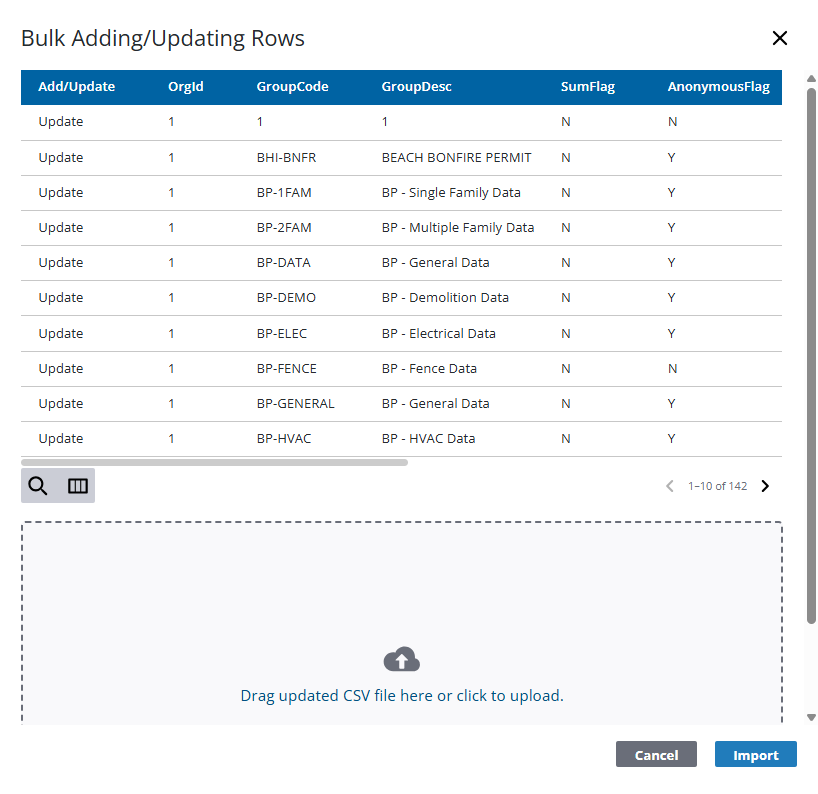
Task: Click the horizontal table scrollbar
Action: pos(214,463)
